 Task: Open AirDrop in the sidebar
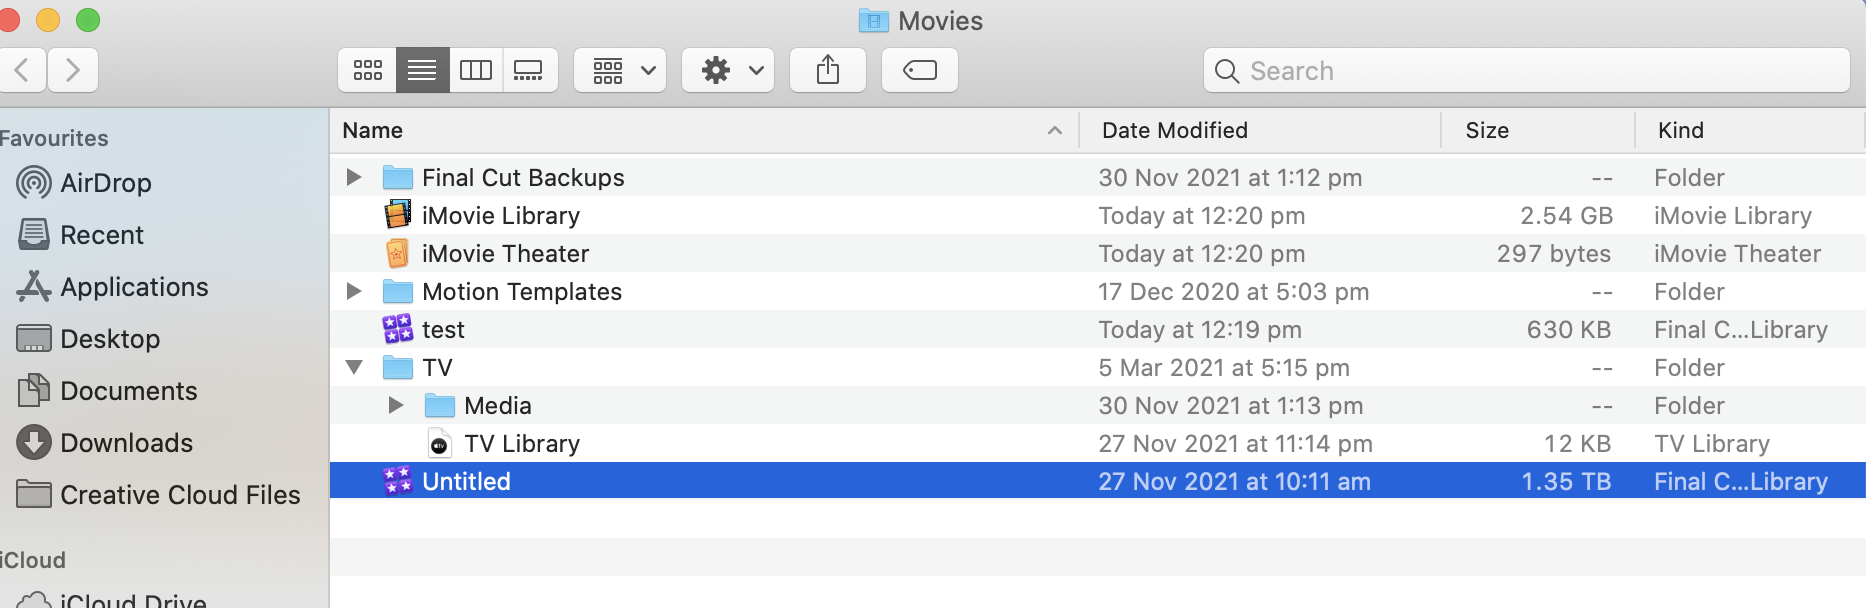click(x=105, y=183)
